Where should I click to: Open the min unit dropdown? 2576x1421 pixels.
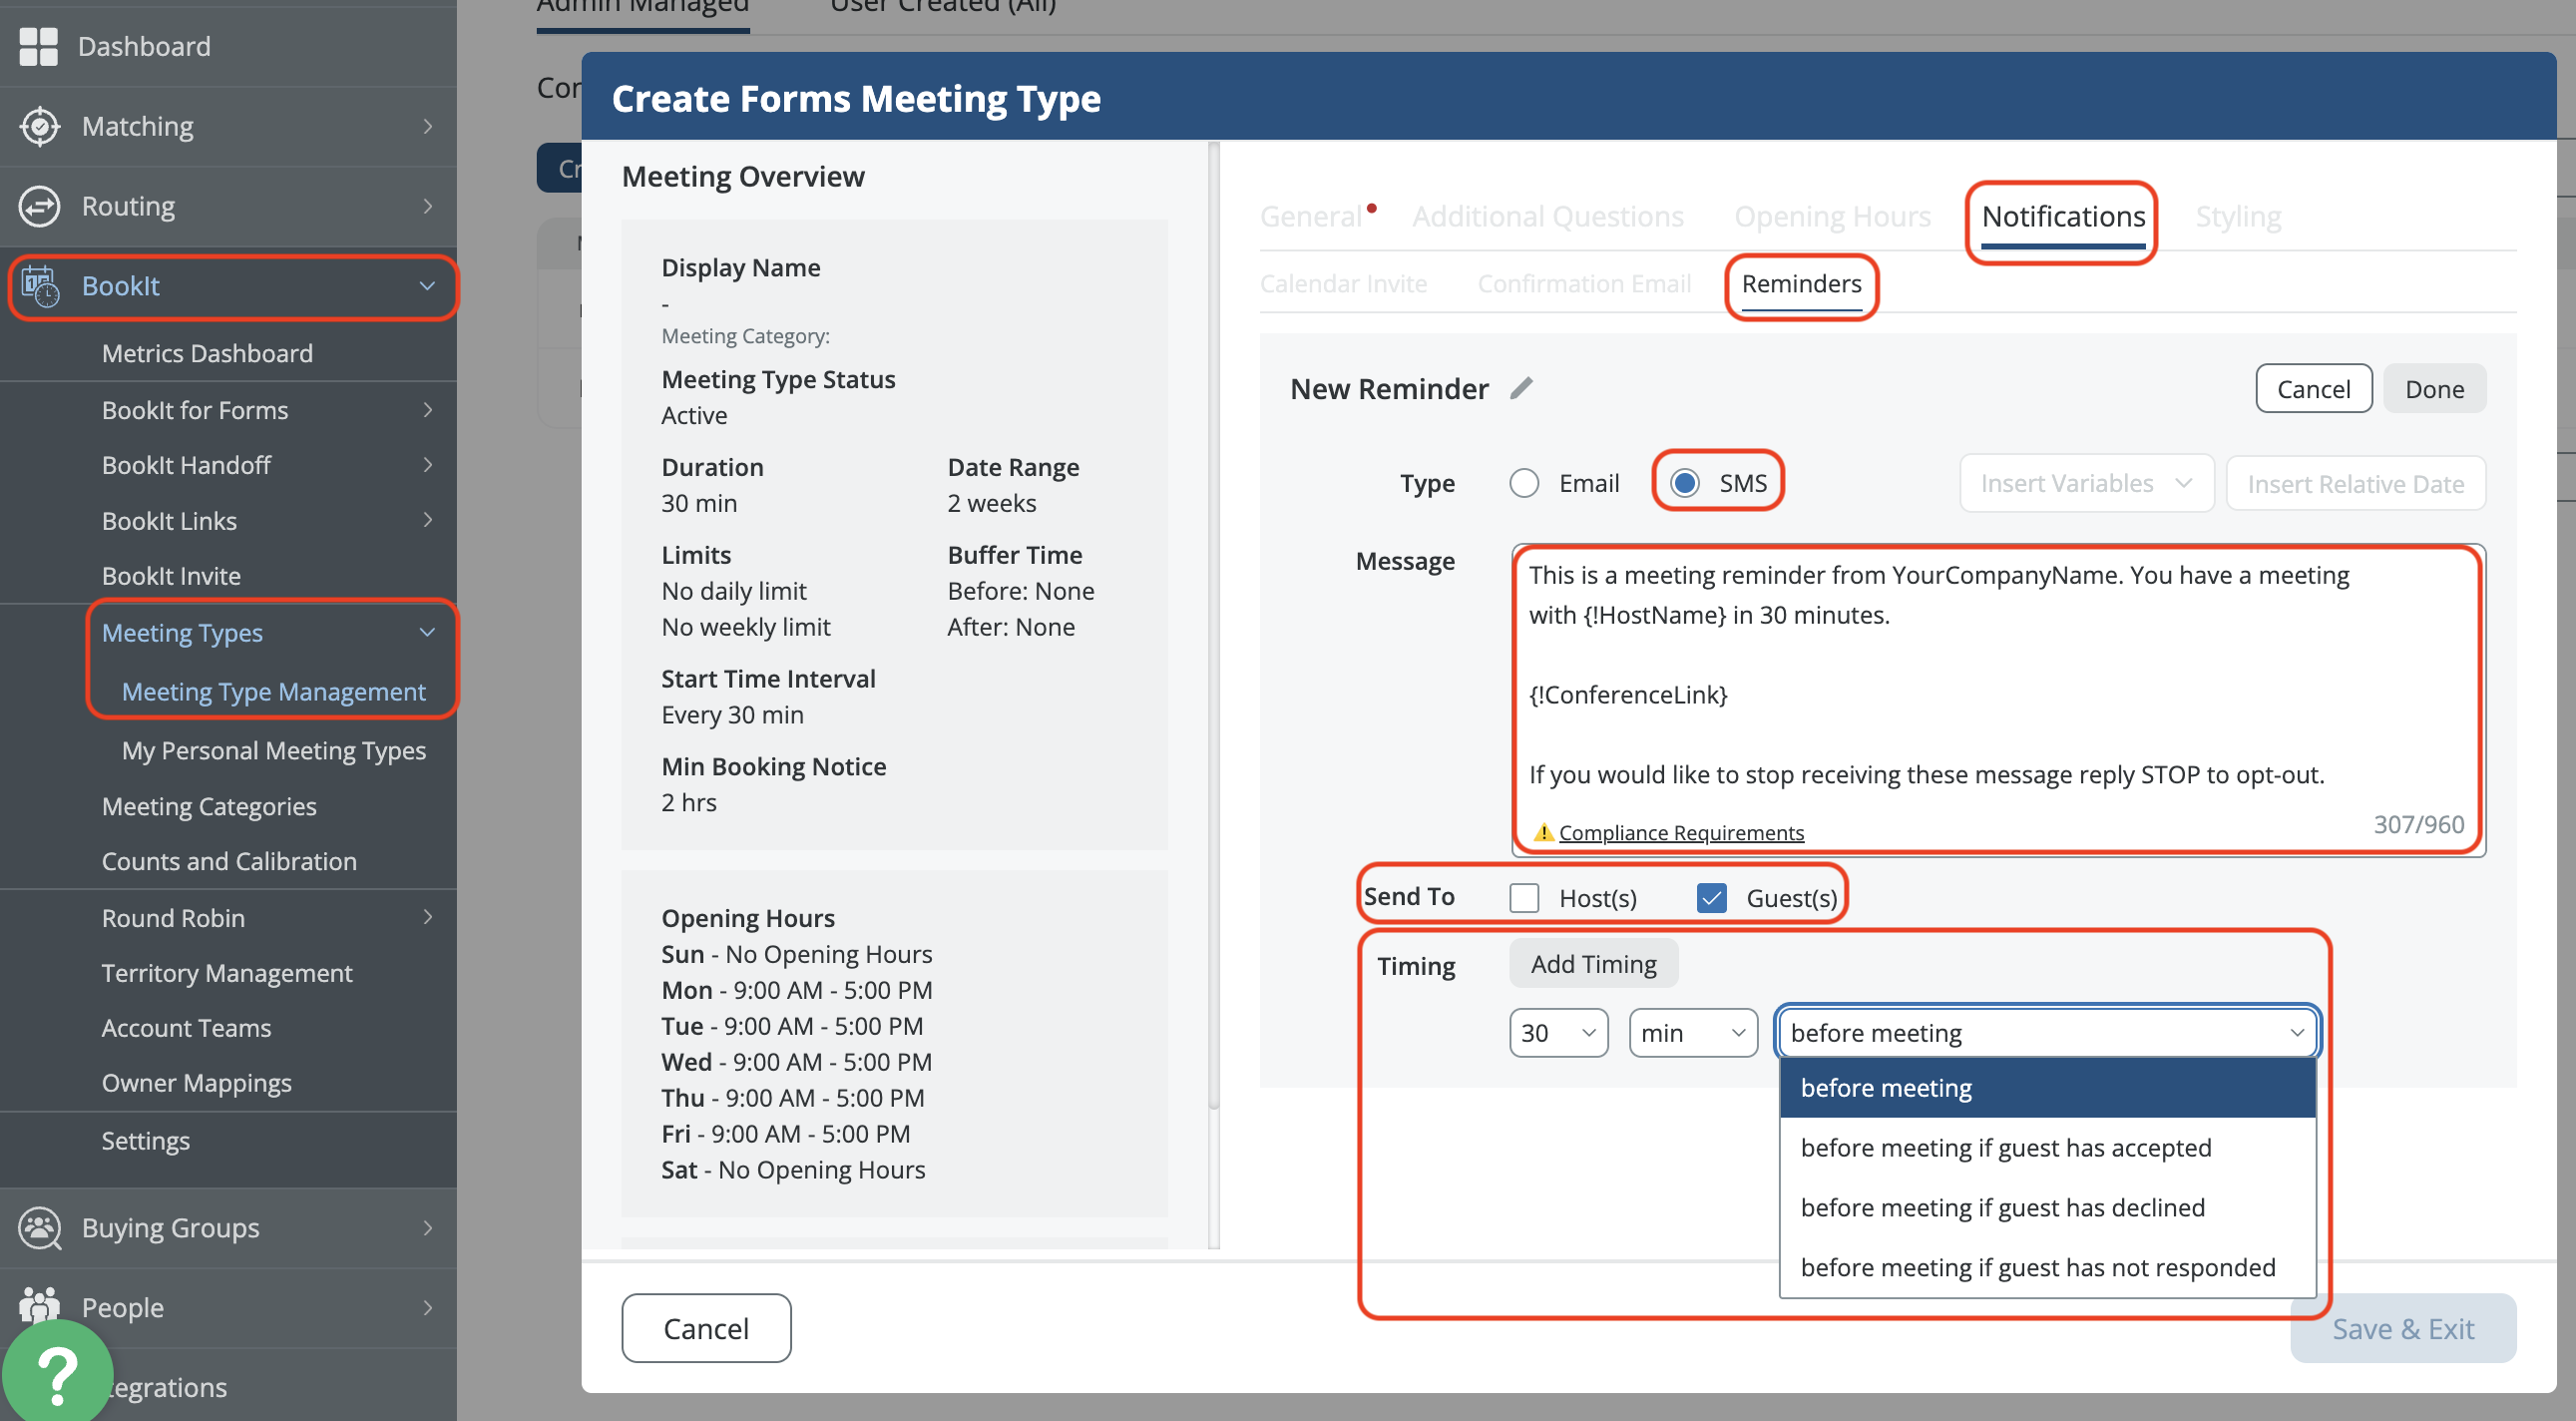click(x=1692, y=1032)
